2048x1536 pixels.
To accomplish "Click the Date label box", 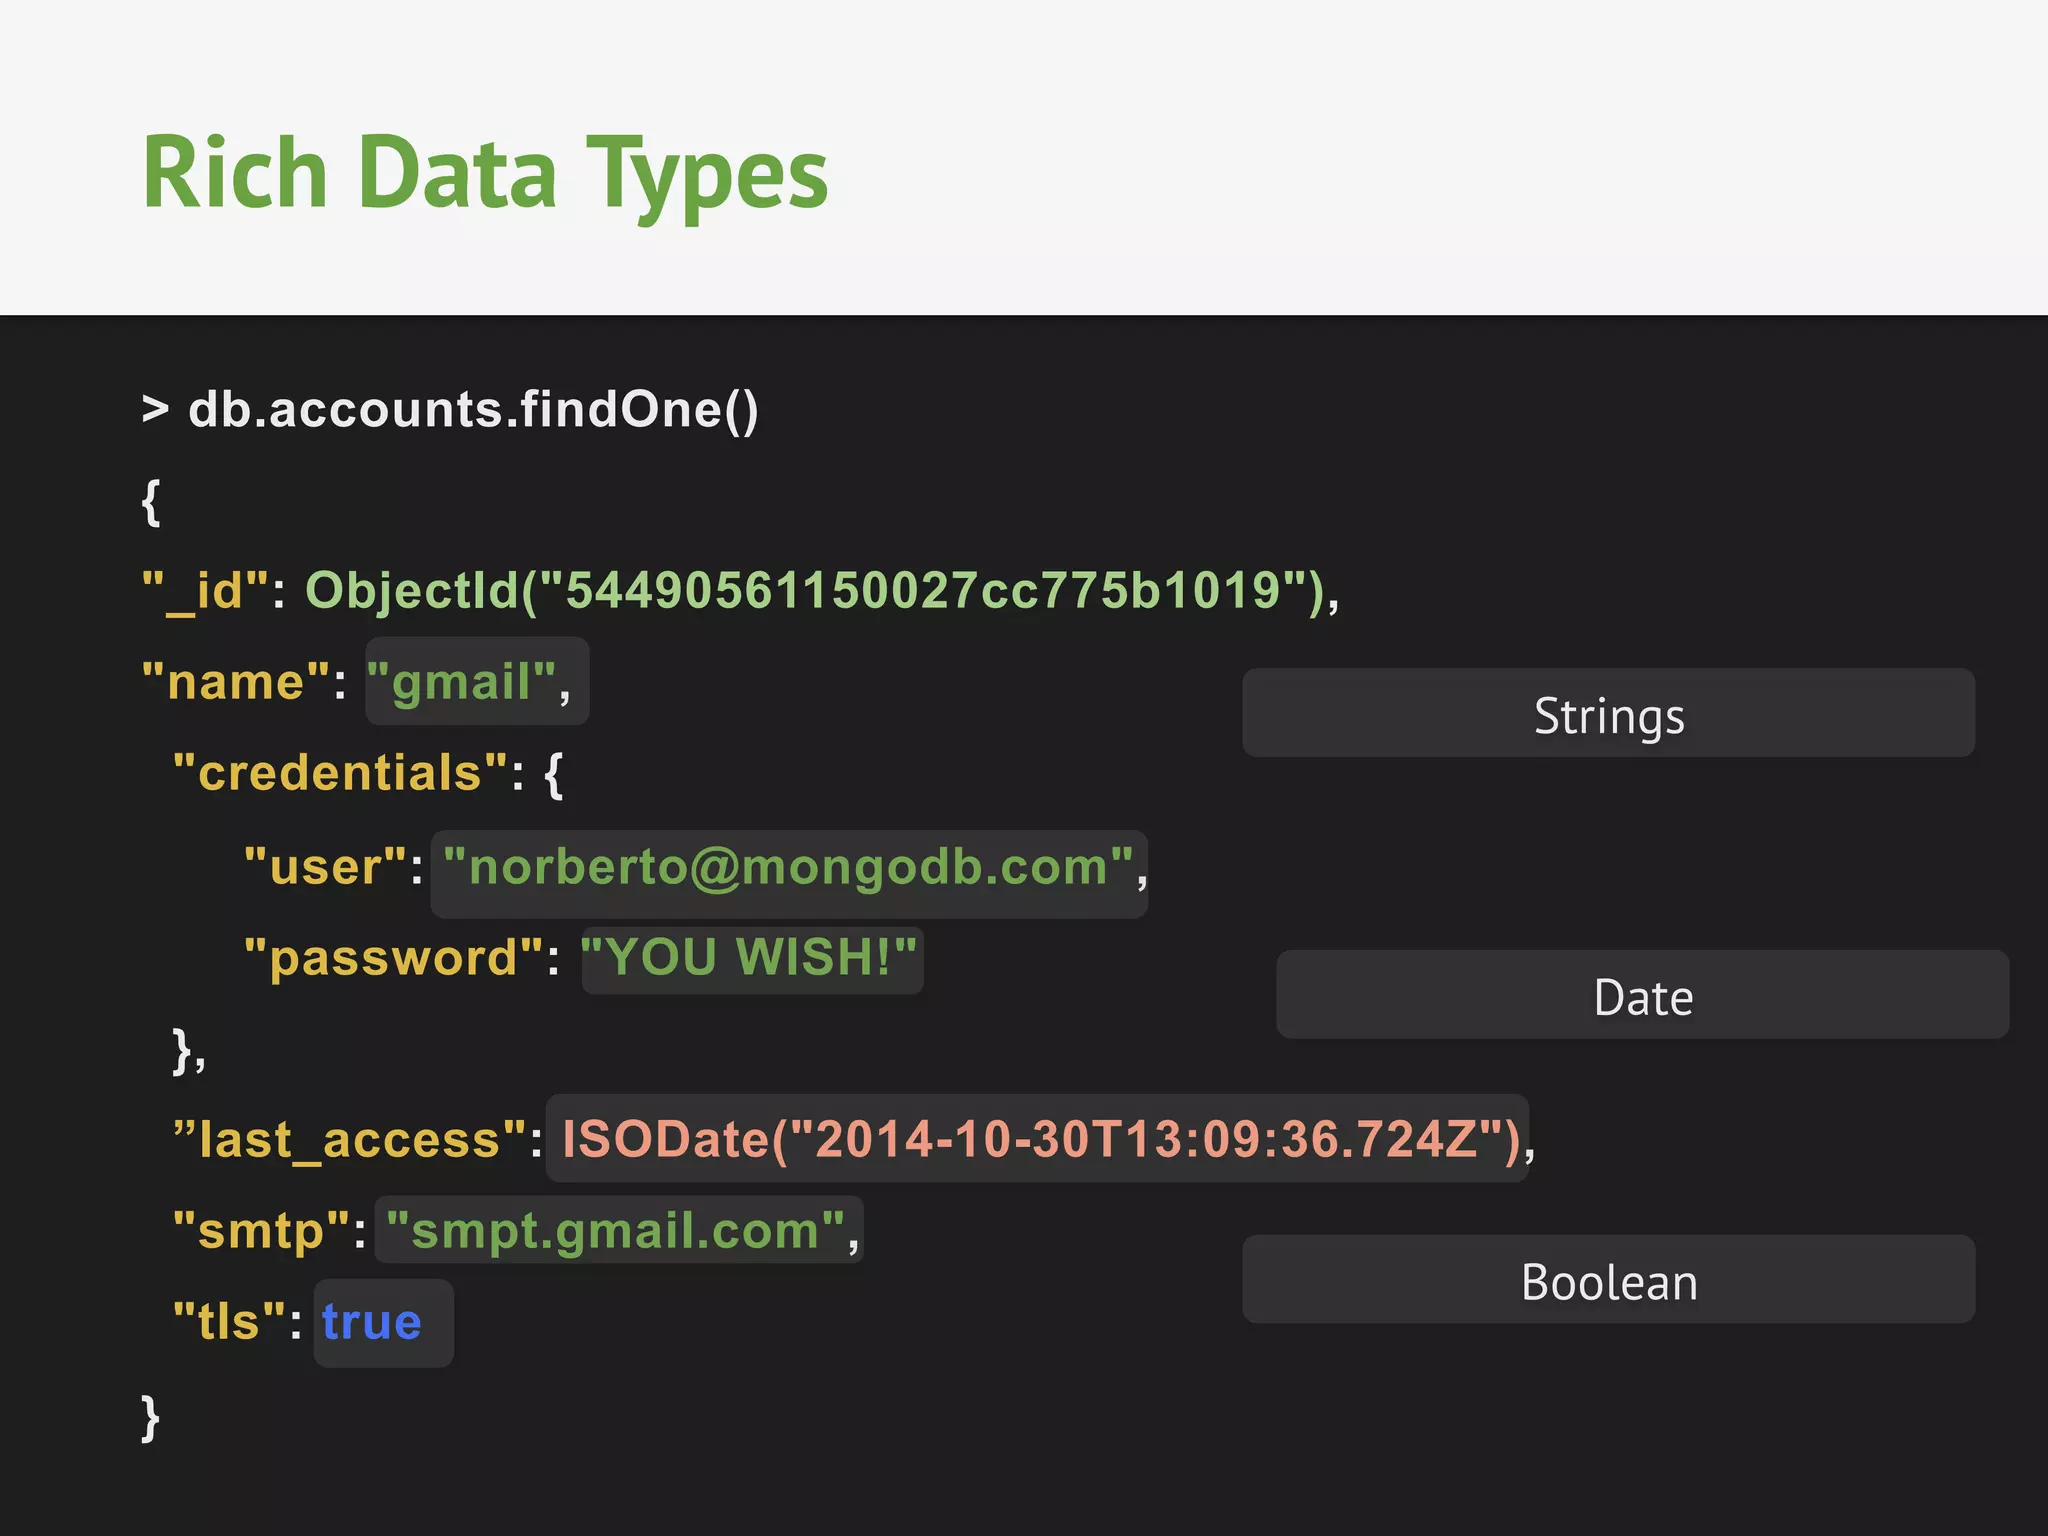I will point(1642,996).
